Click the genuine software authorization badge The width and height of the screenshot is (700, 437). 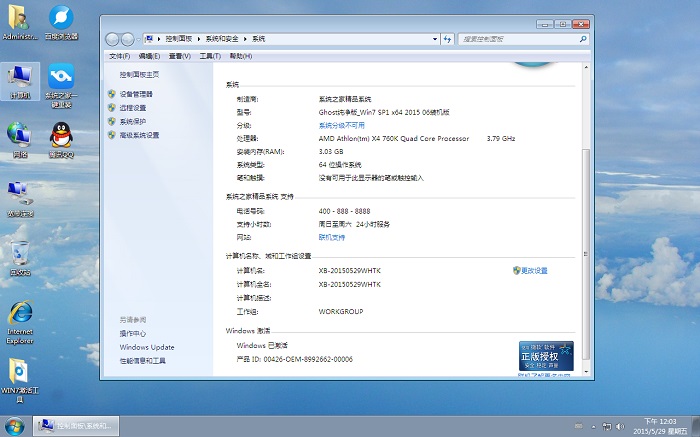click(546, 356)
